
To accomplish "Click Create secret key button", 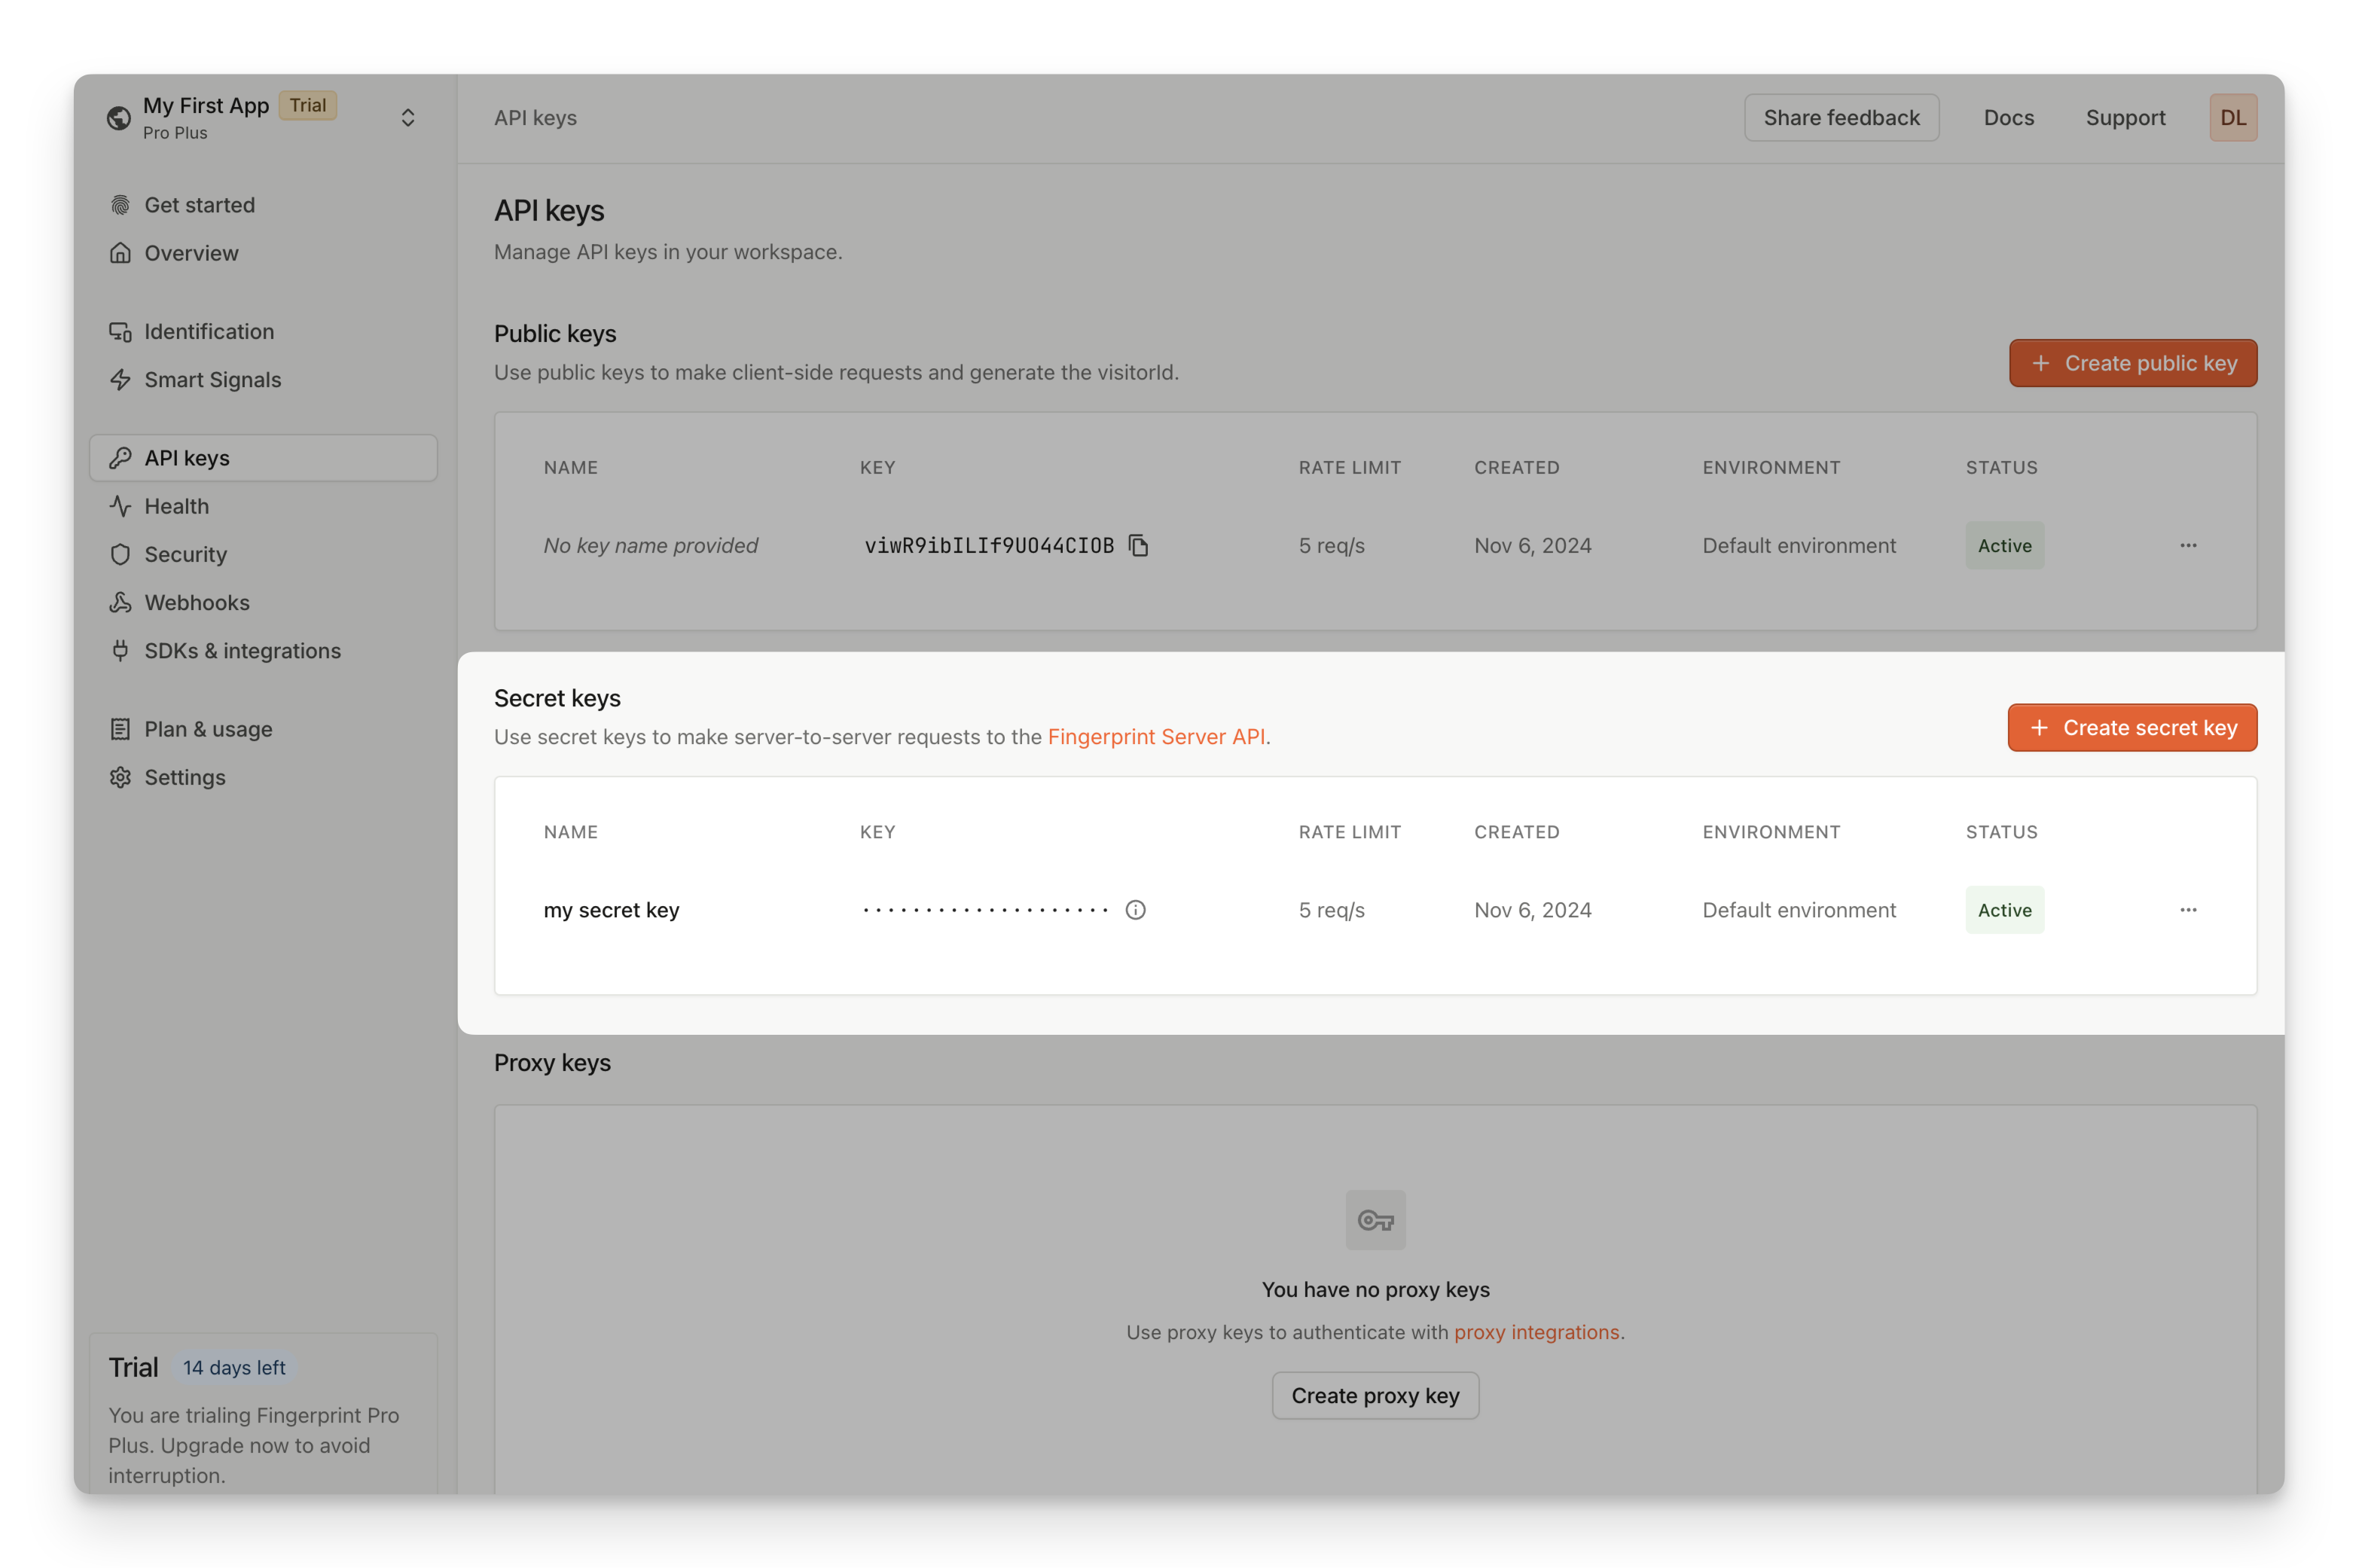I will tap(2132, 728).
